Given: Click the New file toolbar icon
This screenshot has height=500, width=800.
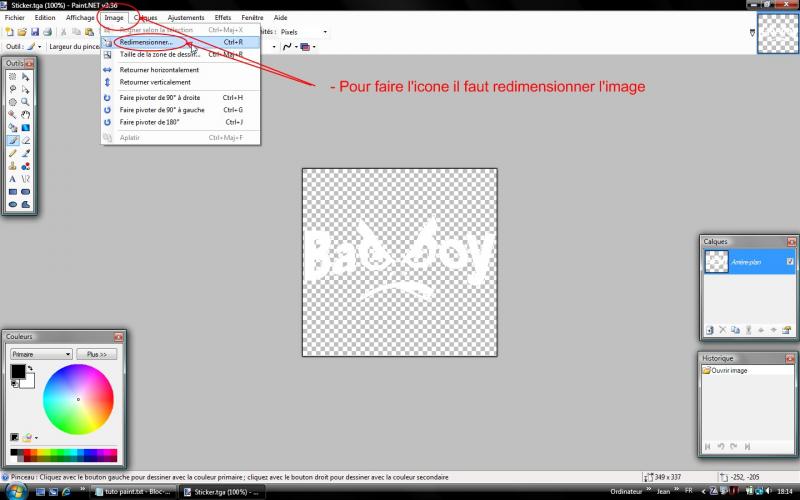Looking at the screenshot, I should click(x=9, y=32).
